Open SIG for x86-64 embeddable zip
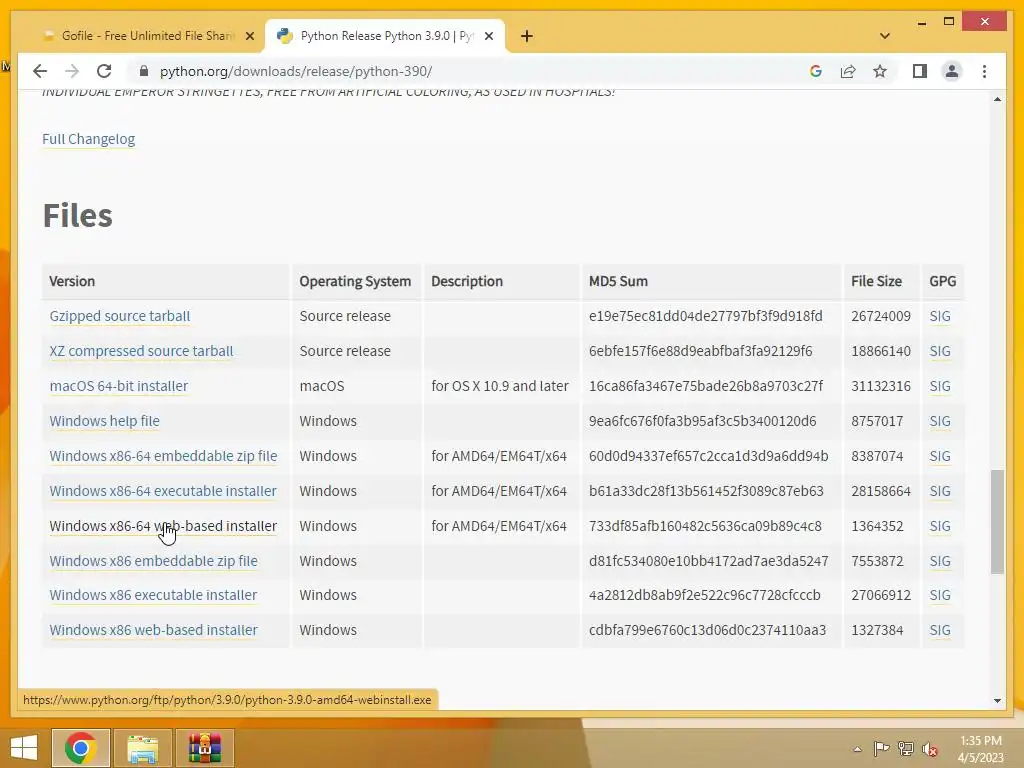 click(940, 456)
